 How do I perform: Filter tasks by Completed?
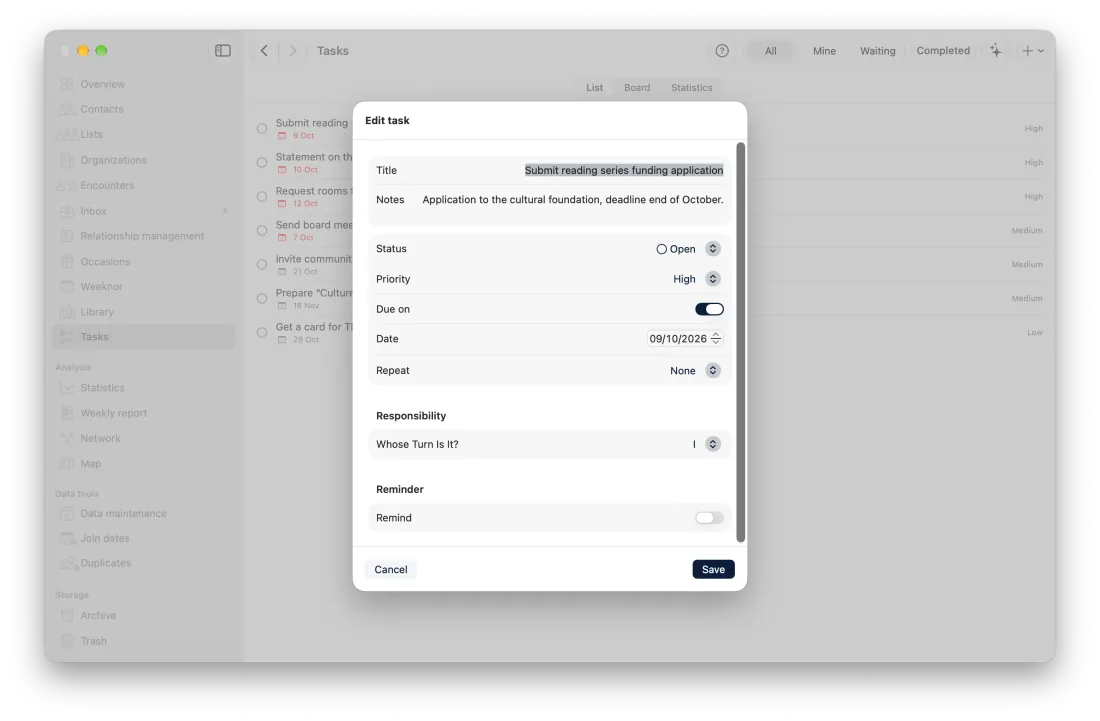[x=943, y=50]
